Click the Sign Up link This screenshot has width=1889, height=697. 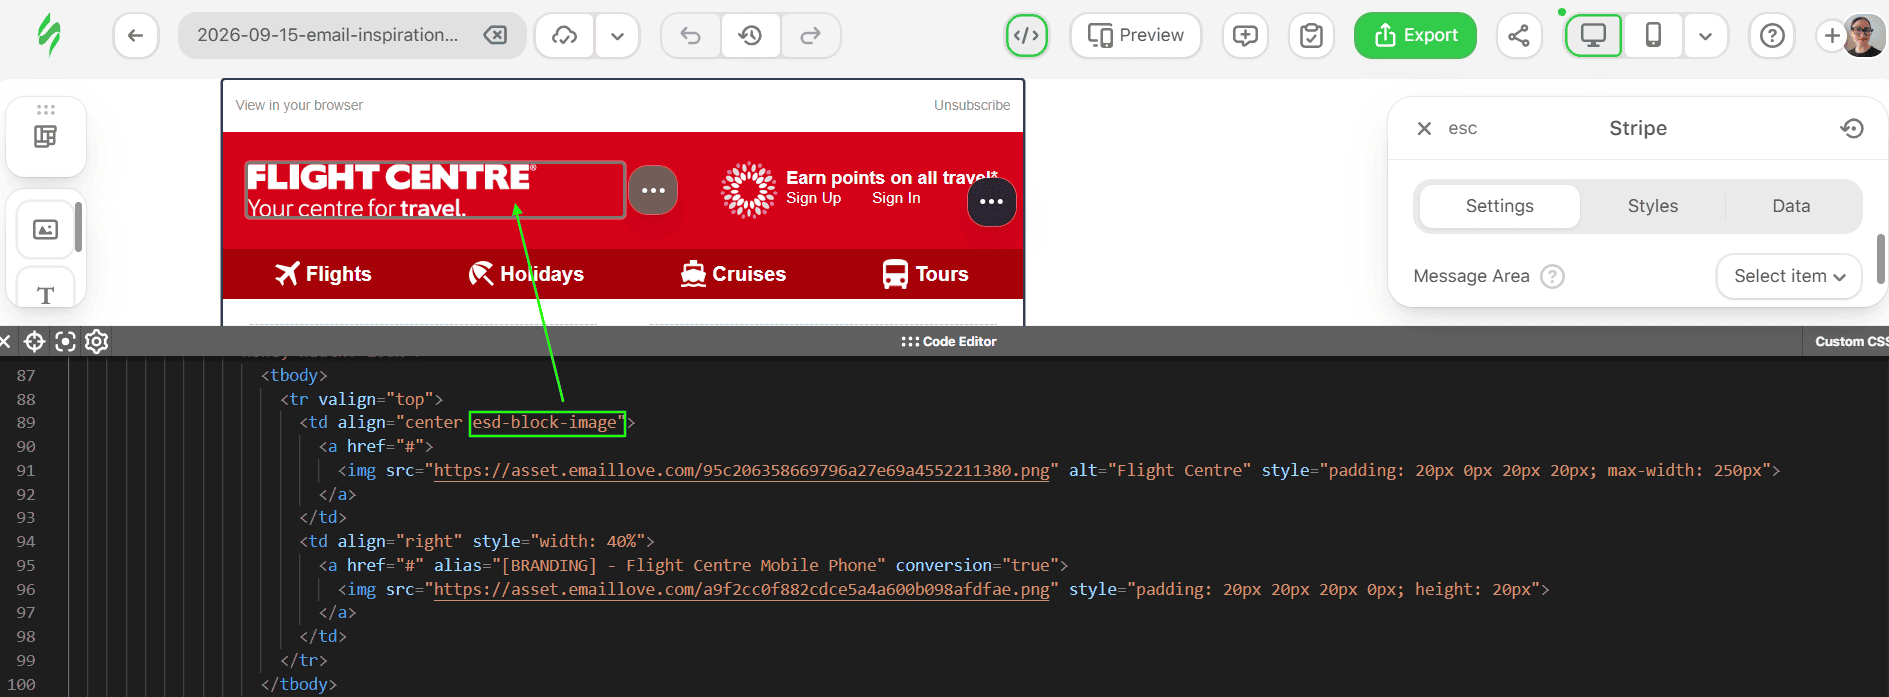[x=813, y=198]
